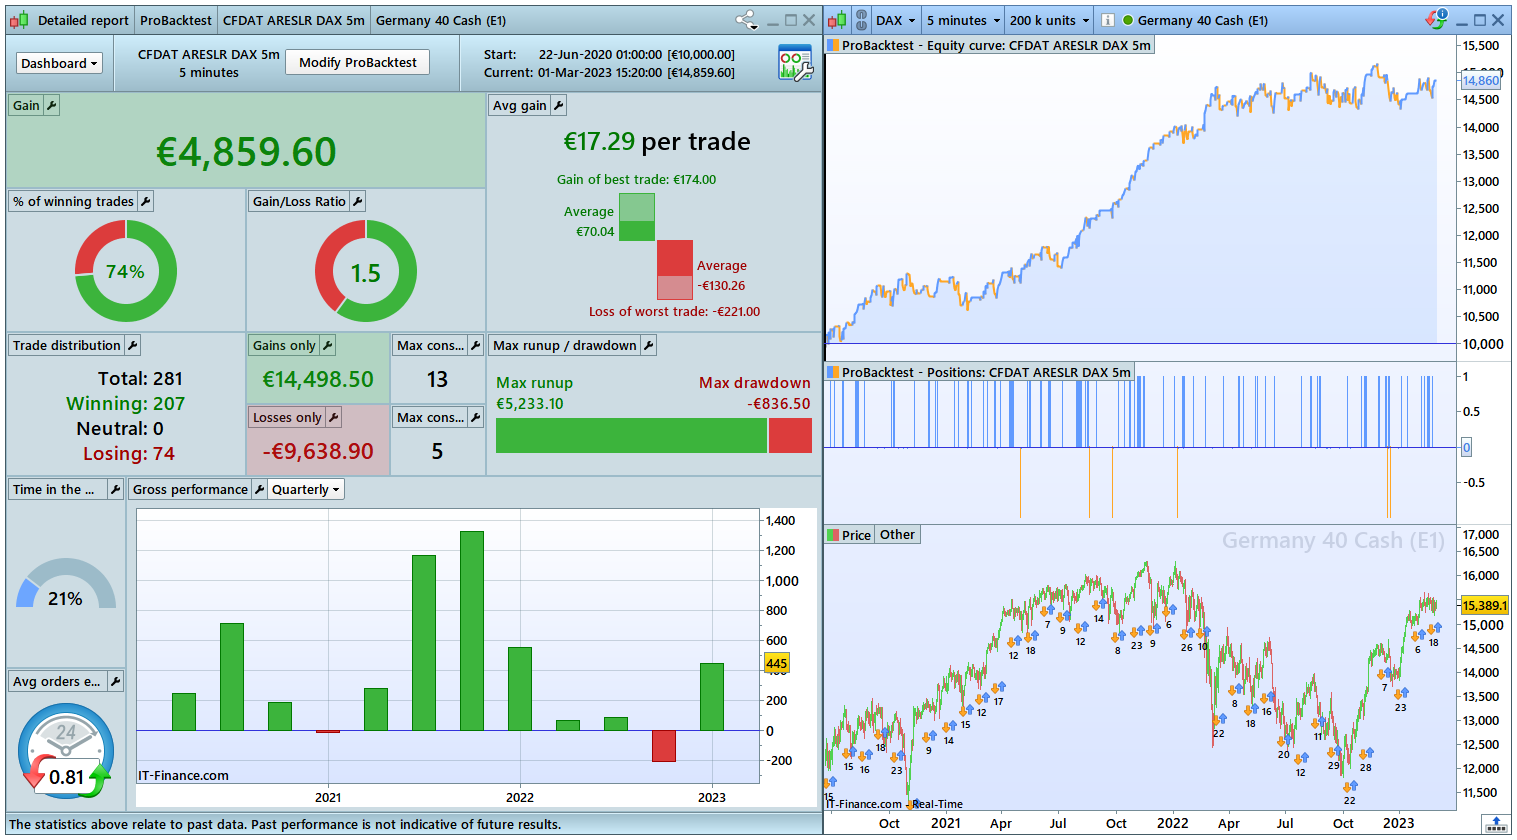1517x840 pixels.
Task: Open the Quarterly period dropdown
Action: pyautogui.click(x=307, y=489)
